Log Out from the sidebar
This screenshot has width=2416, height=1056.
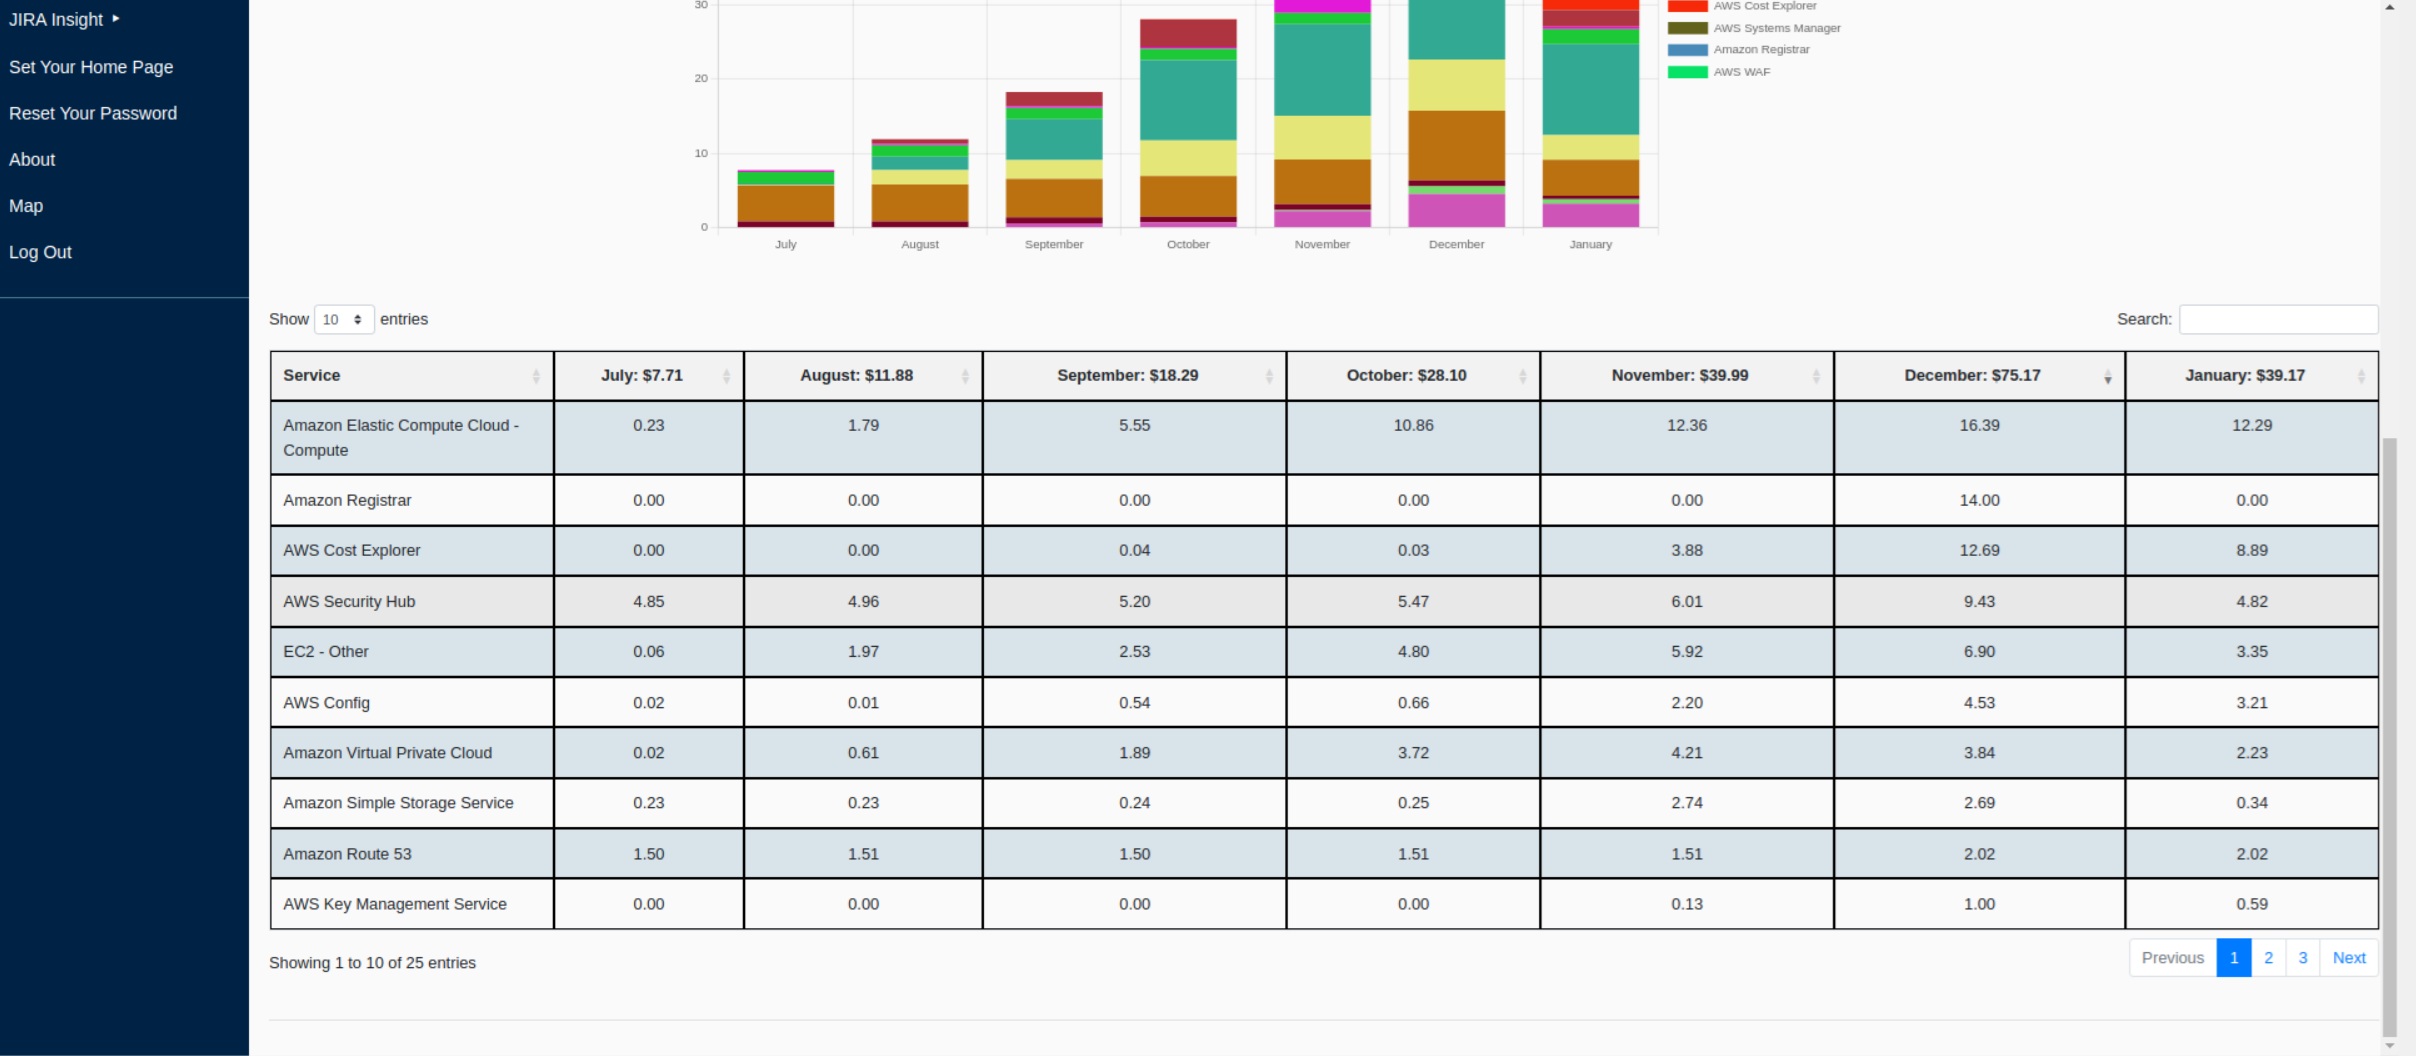(x=40, y=252)
